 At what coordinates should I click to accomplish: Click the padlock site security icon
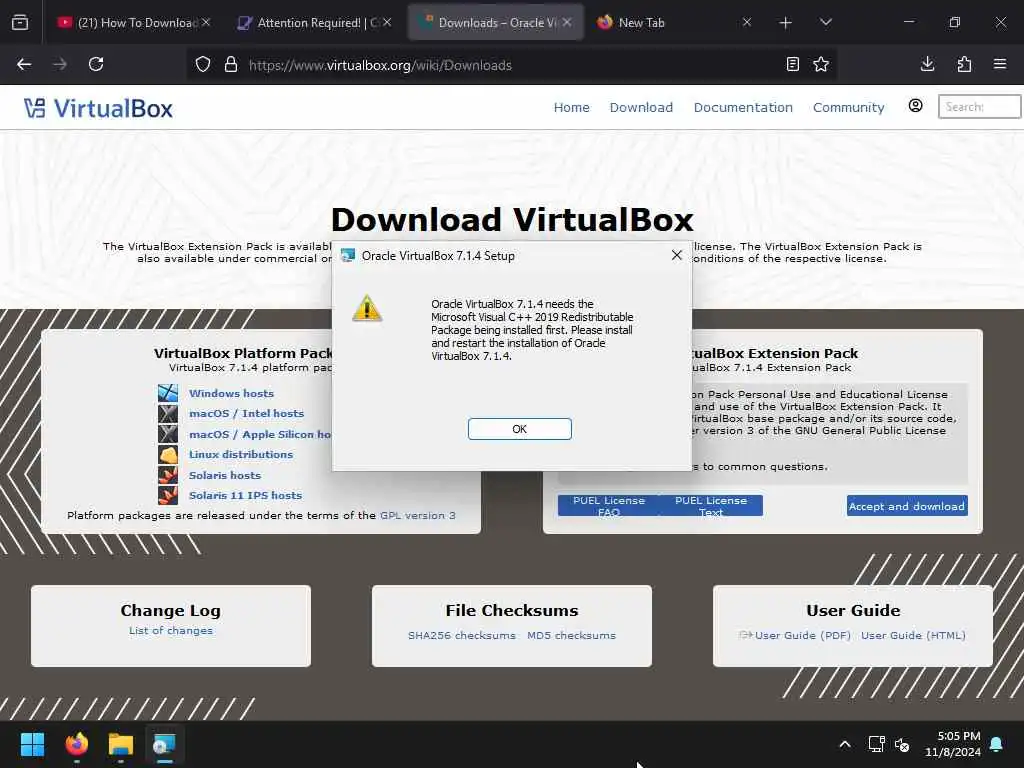tap(231, 65)
